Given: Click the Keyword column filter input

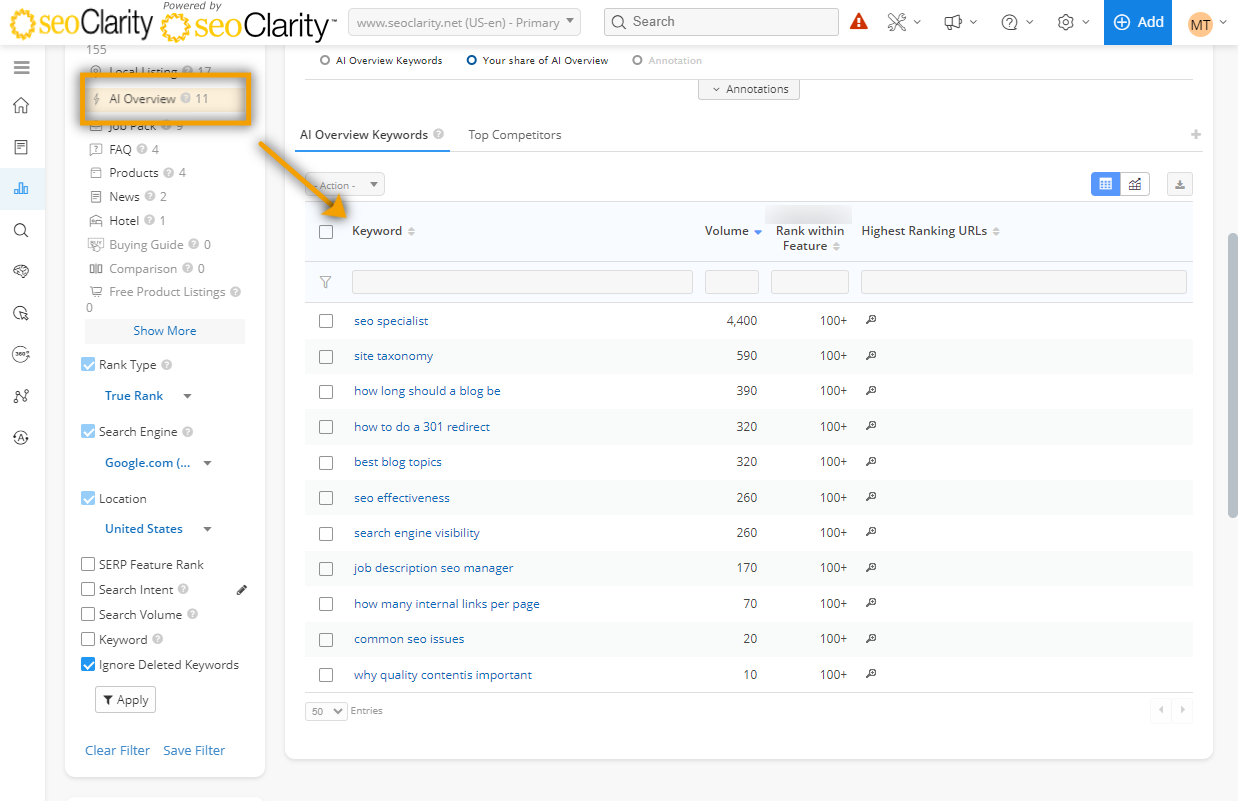Looking at the screenshot, I should (522, 282).
